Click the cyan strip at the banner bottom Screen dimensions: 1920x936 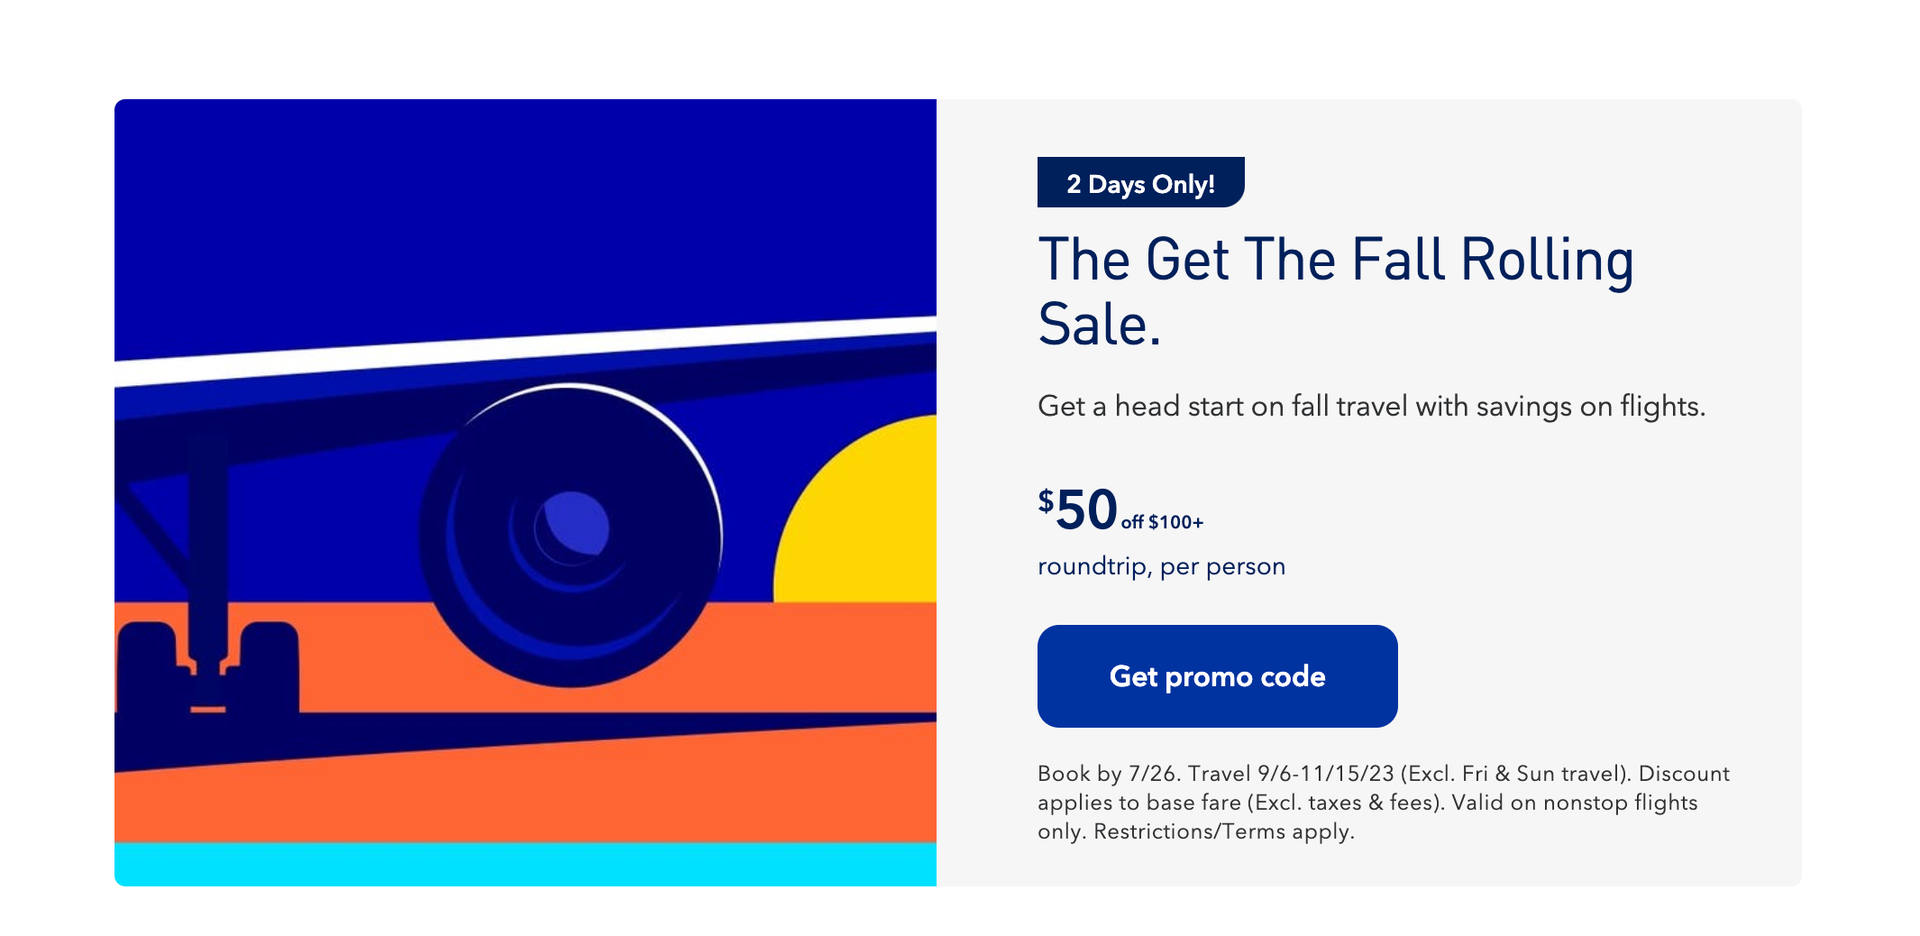tap(525, 864)
